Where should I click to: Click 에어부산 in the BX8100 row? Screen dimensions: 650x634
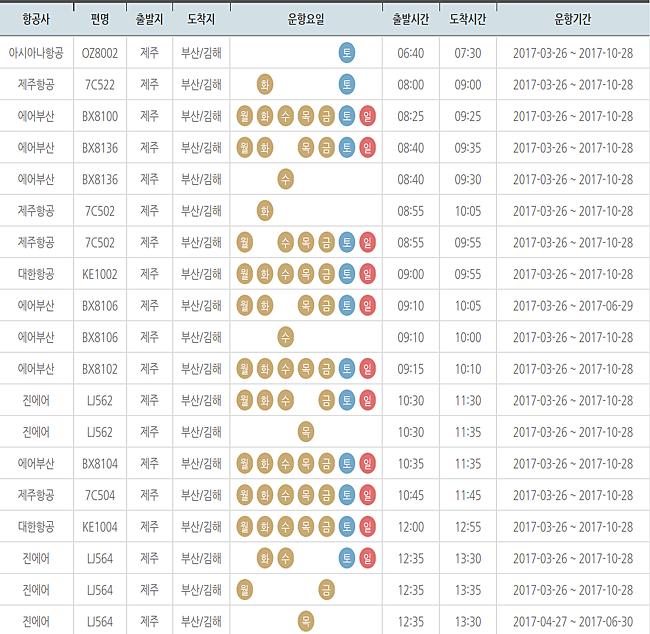pos(36,116)
